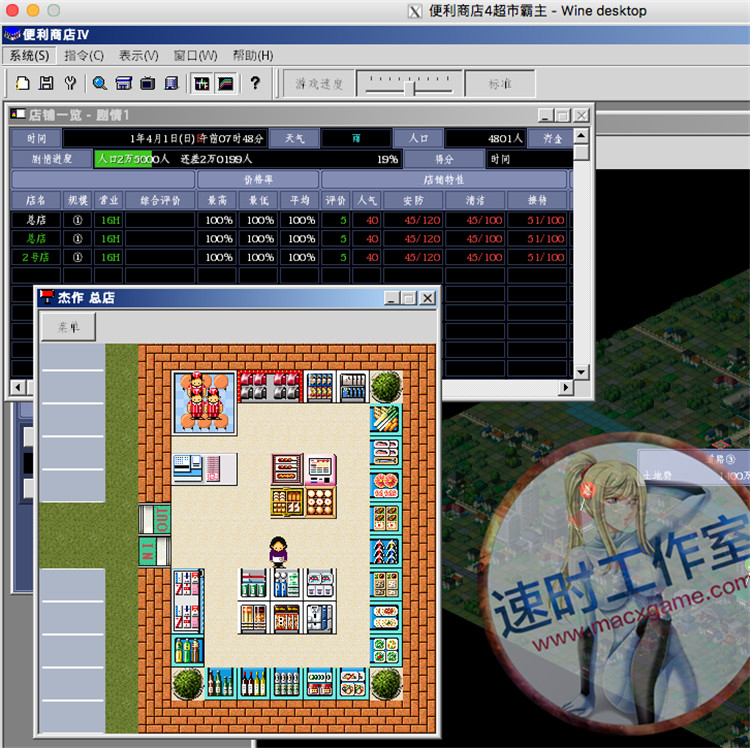Image resolution: width=750 pixels, height=748 pixels.
Task: Maximize the 杰作 总店 store window
Action: click(x=409, y=298)
